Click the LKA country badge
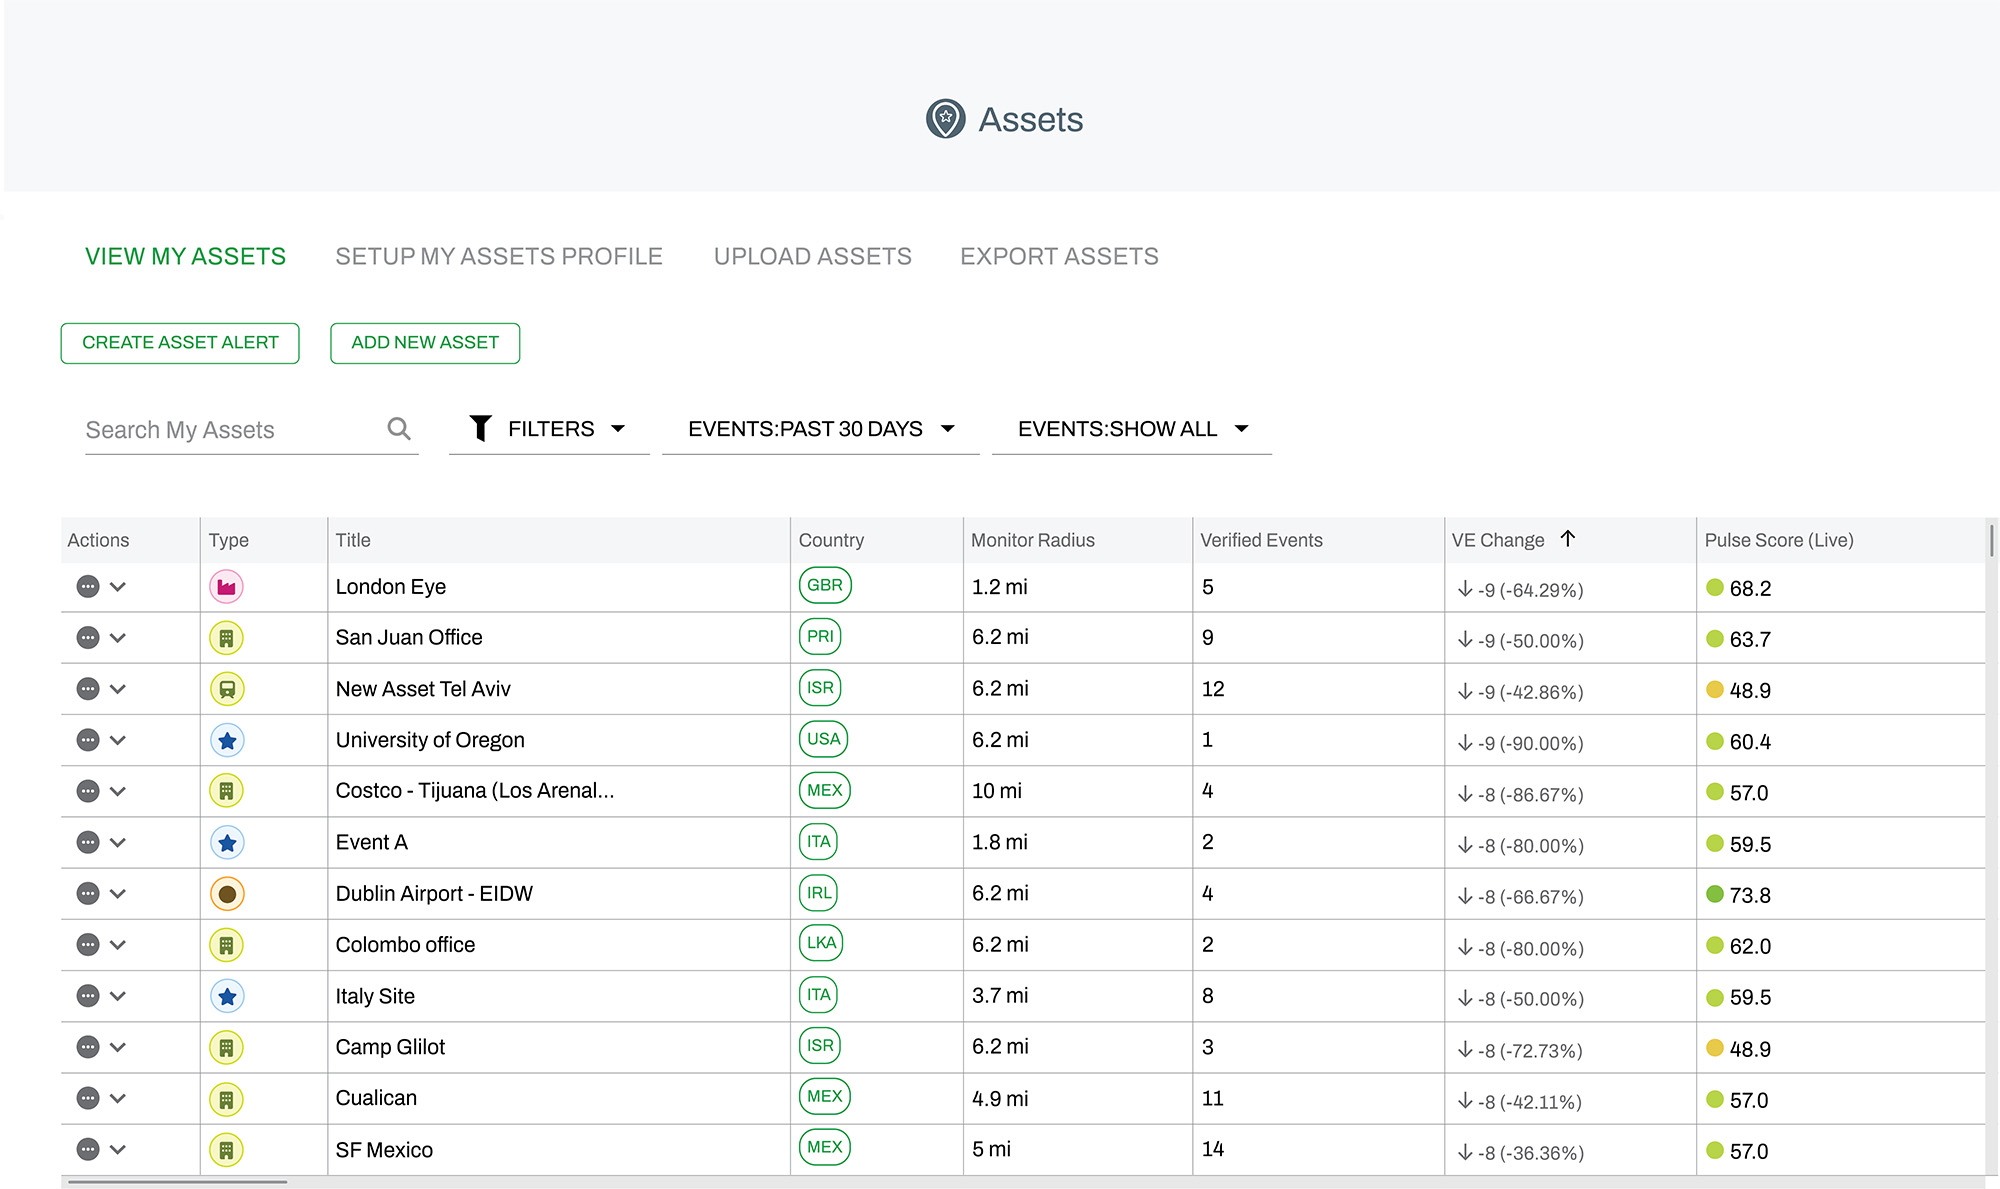Image resolution: width=2000 pixels, height=1189 pixels. coord(821,943)
